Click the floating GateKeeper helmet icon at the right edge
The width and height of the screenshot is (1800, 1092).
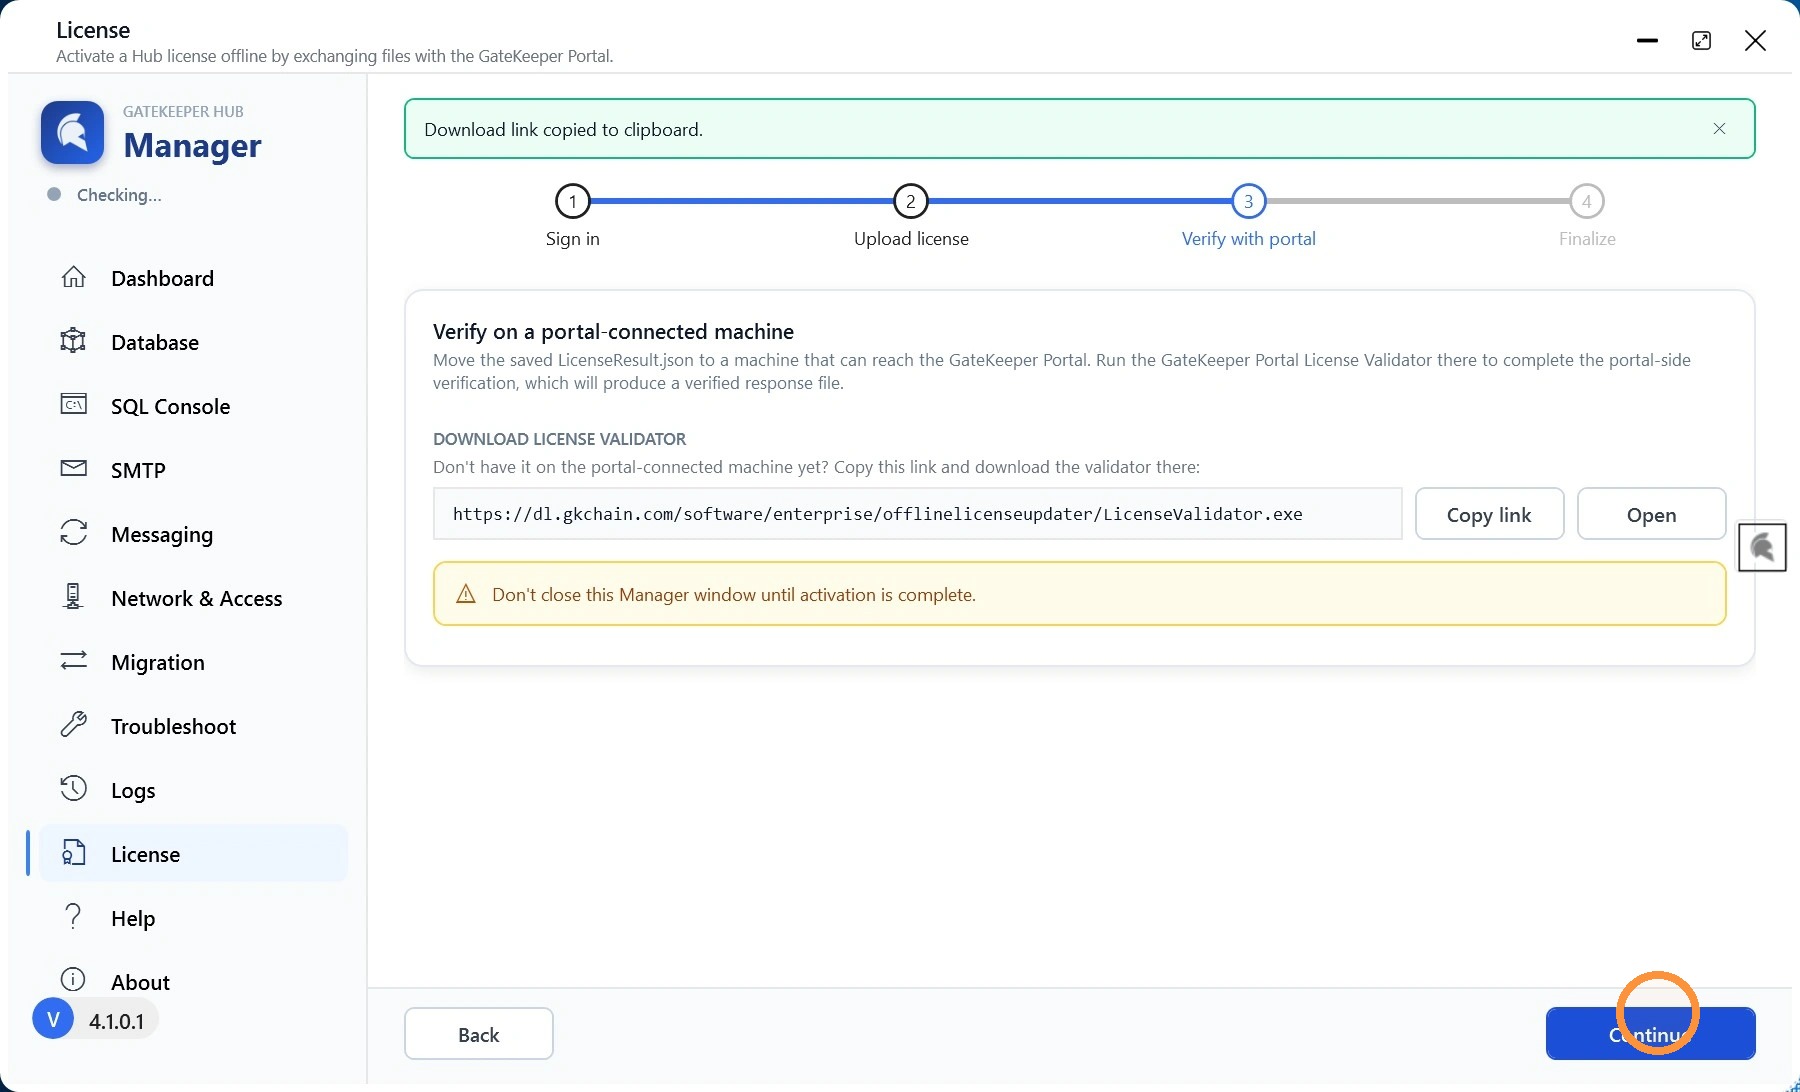[1762, 548]
